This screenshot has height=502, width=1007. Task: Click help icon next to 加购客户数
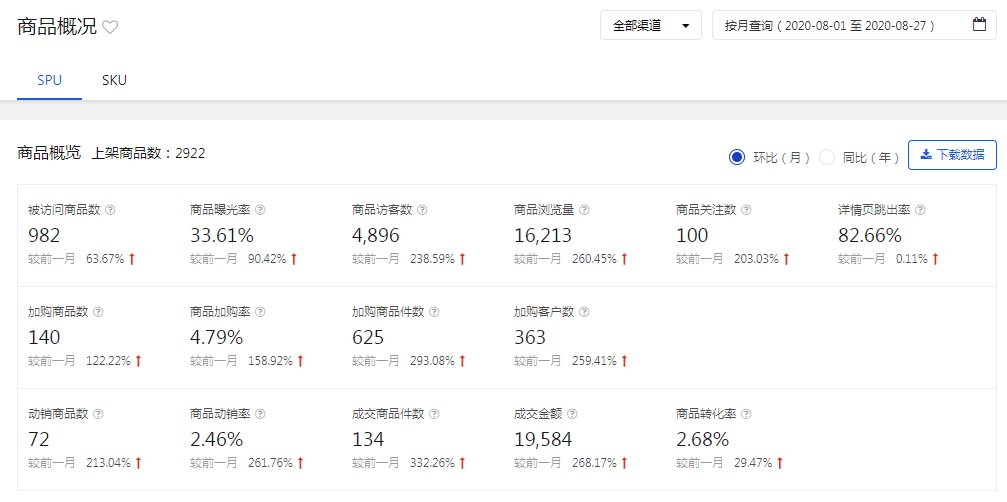pyautogui.click(x=584, y=312)
